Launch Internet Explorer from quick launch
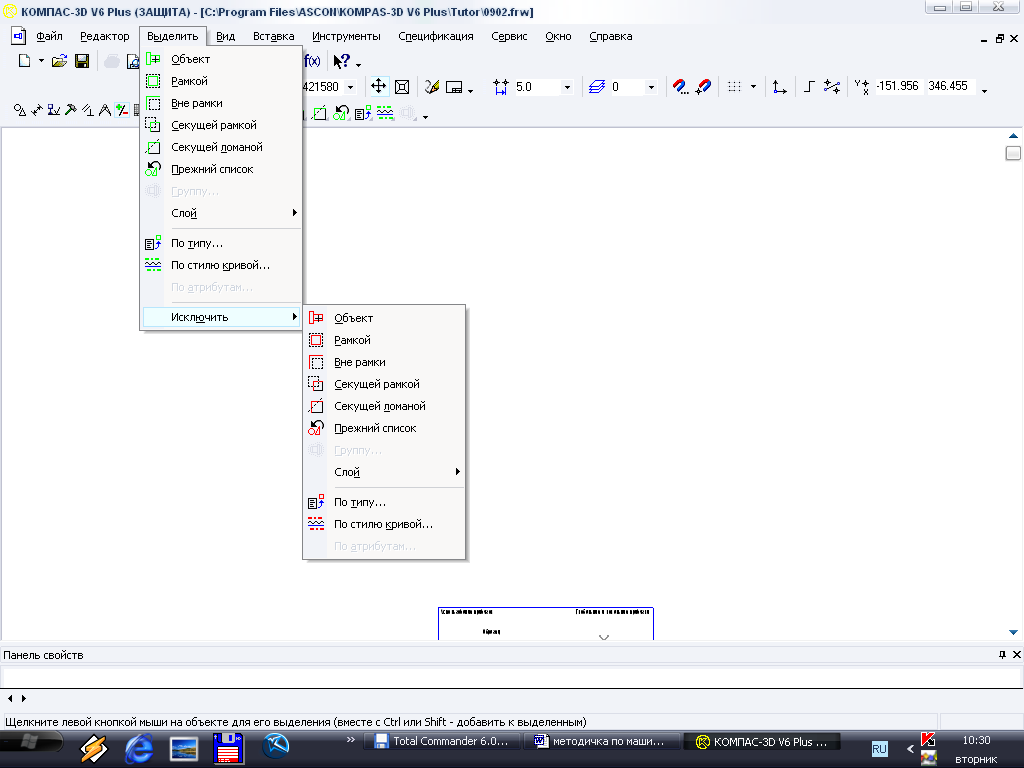Screen dimensions: 1024x768 pyautogui.click(x=138, y=748)
